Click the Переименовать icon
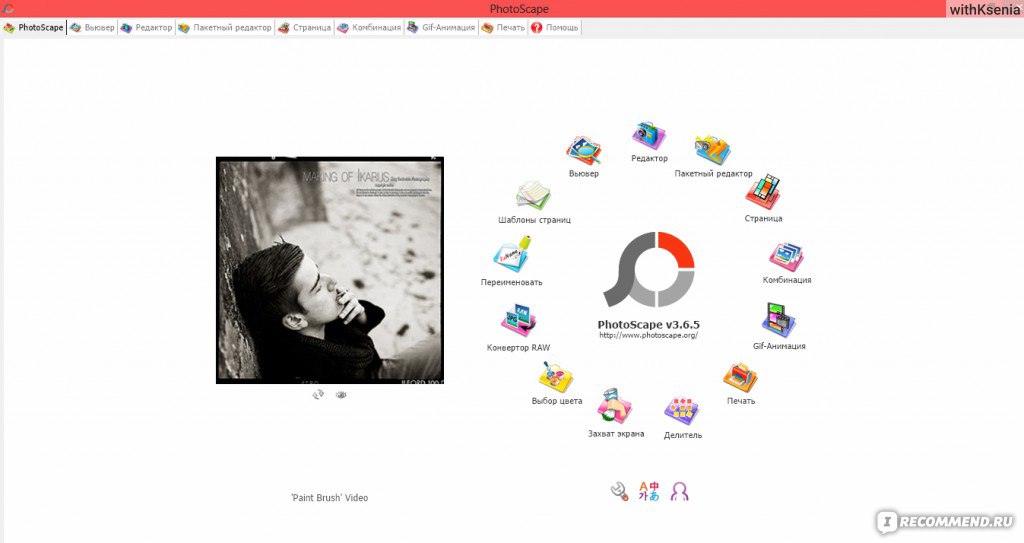The width and height of the screenshot is (1024, 543). (x=511, y=258)
